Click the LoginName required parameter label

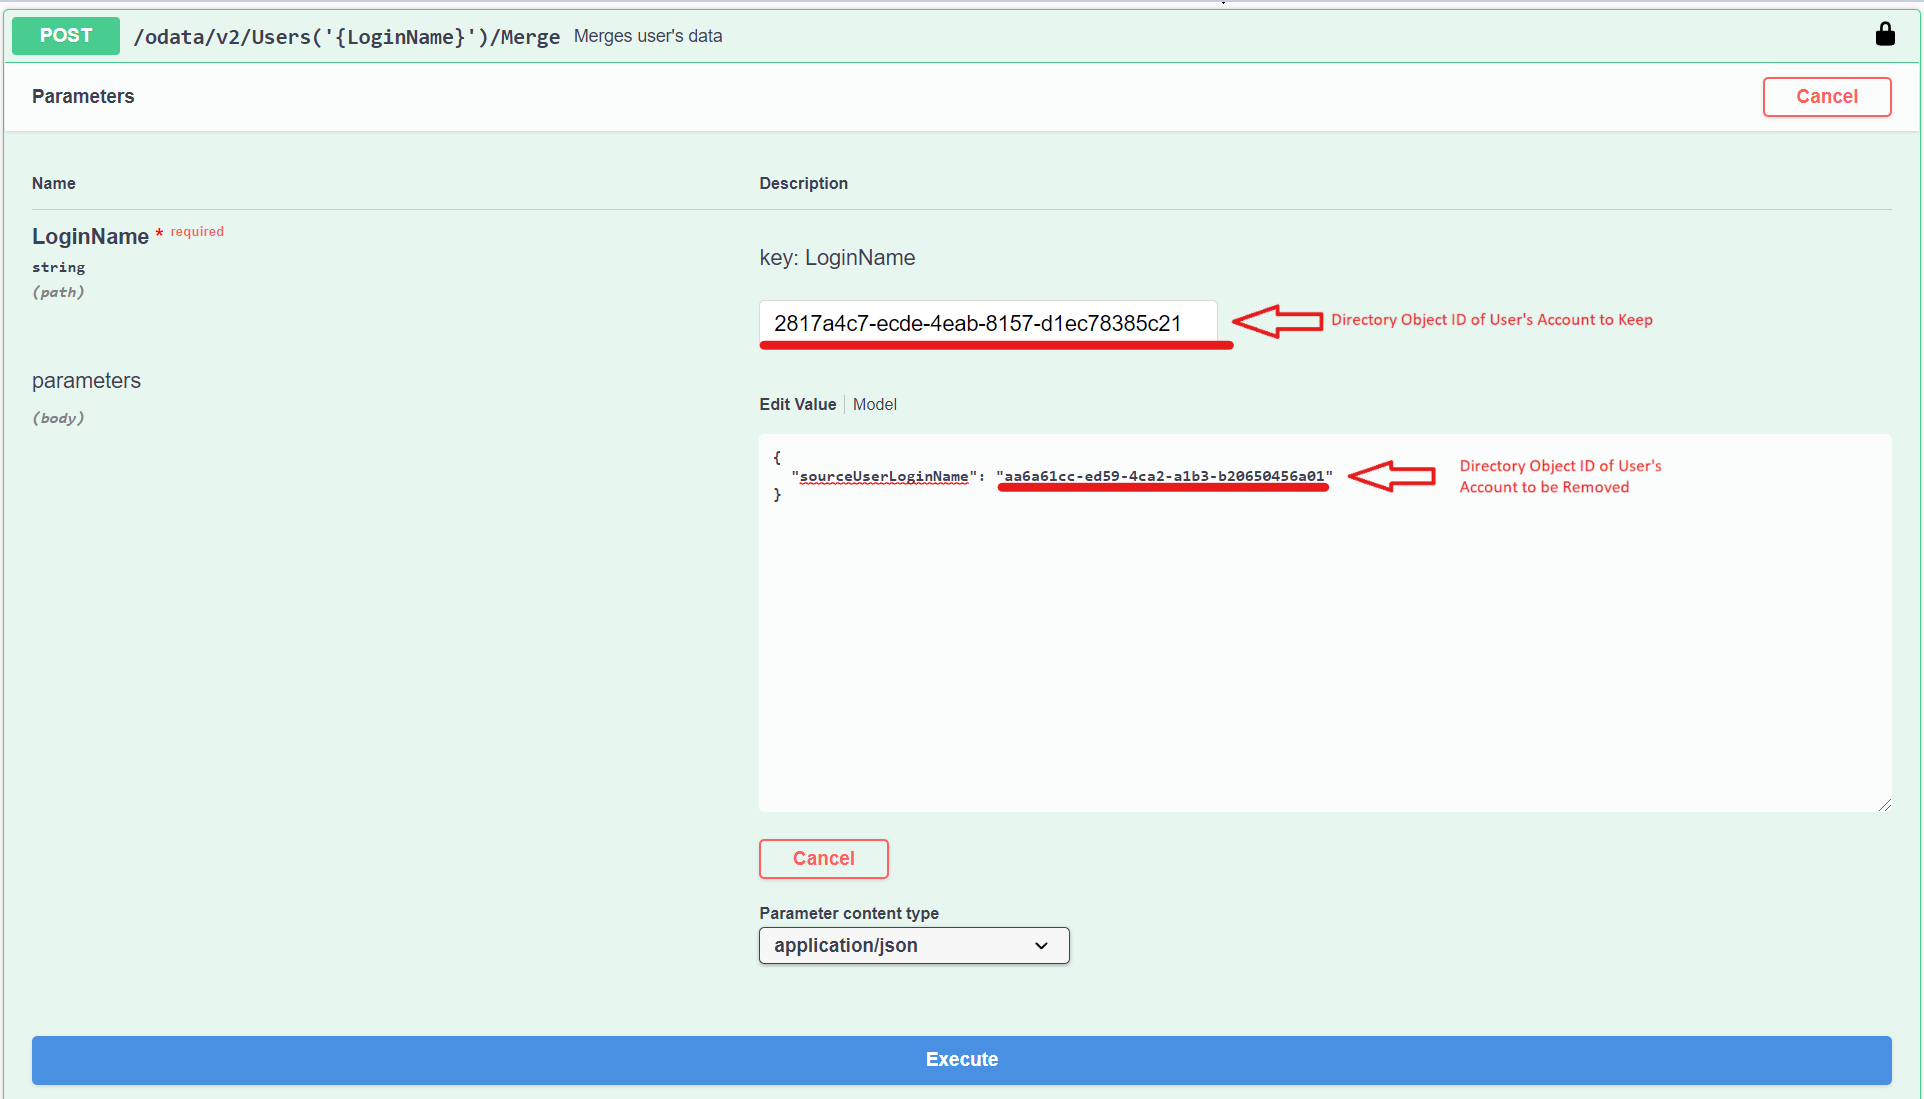point(90,237)
